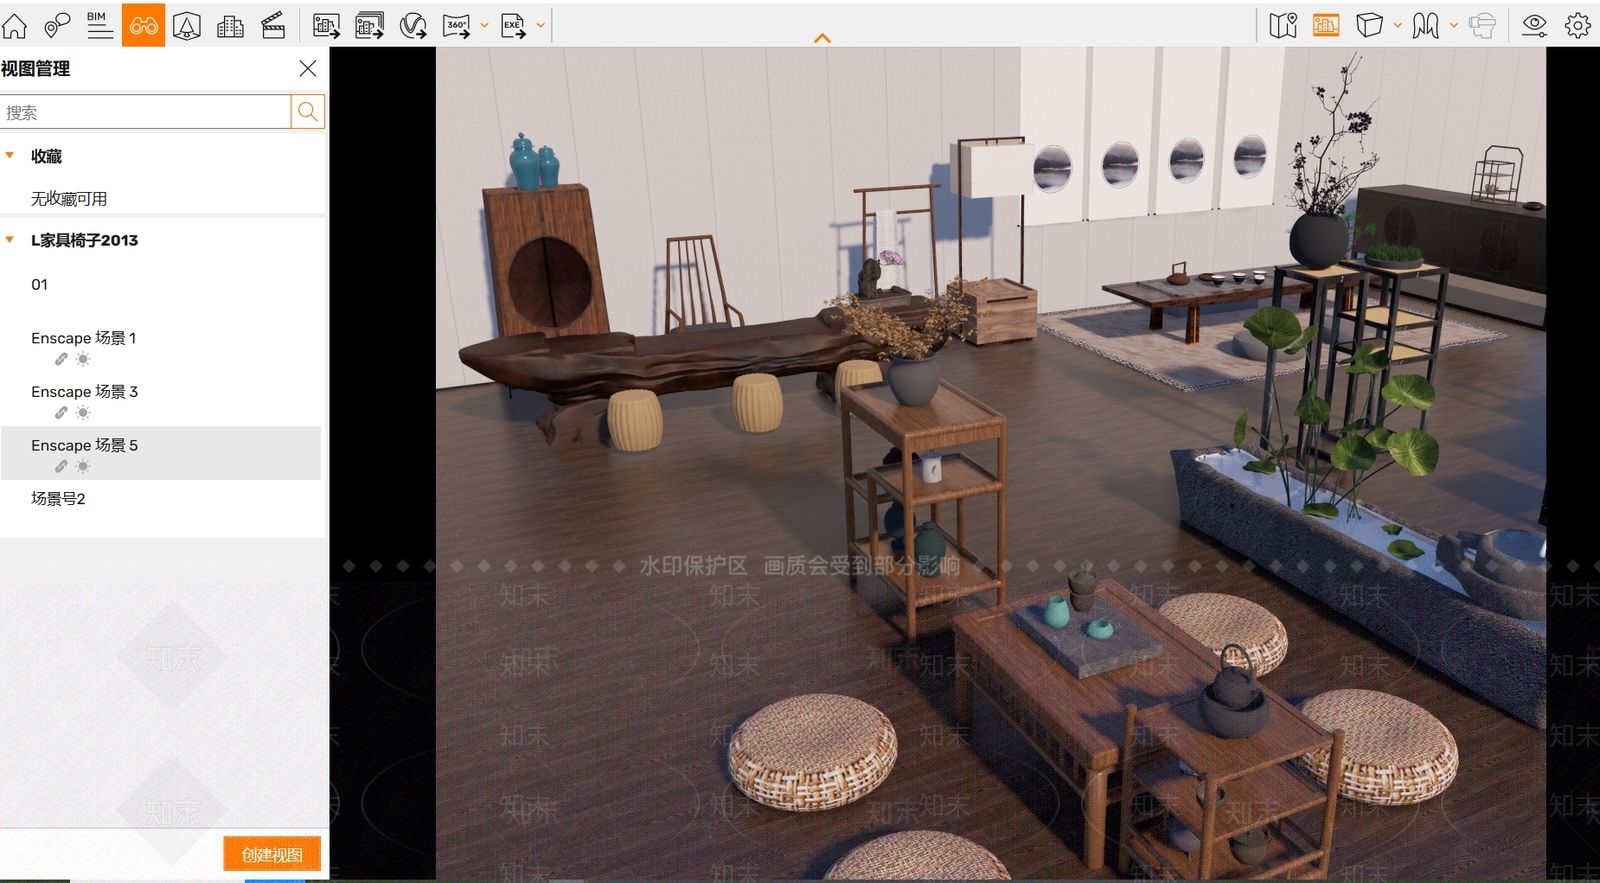Viewport: 1600px width, 883px height.
Task: Click the sun icon under Enscape 场景 3
Action: point(83,413)
